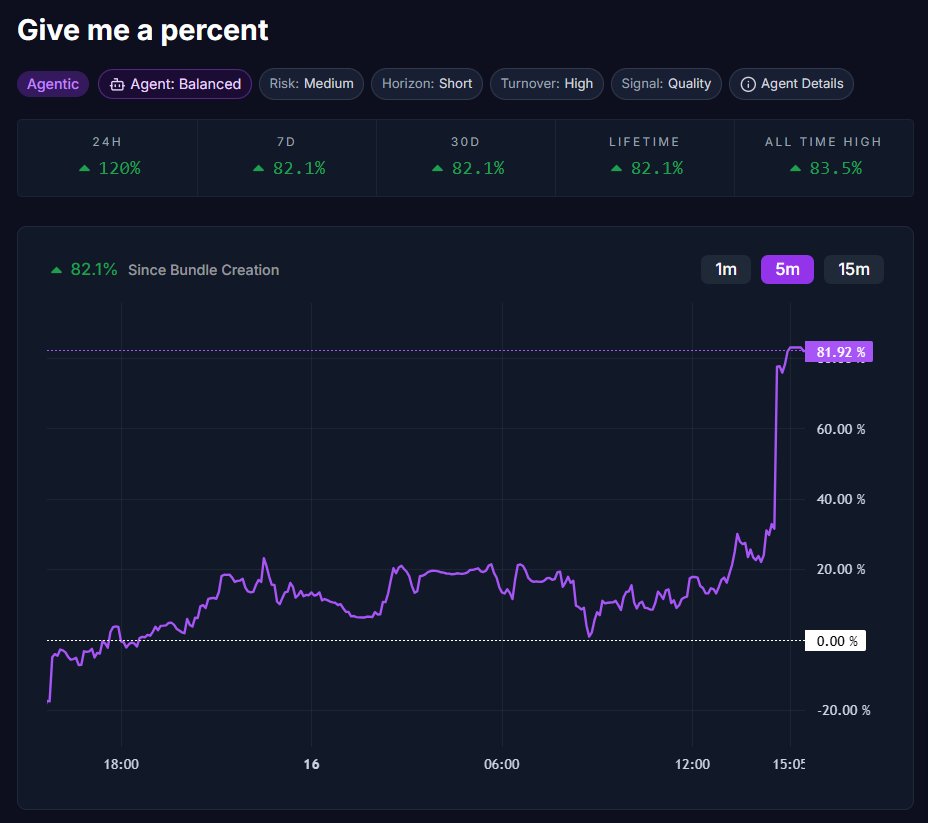Click the Lifetime 82.1% stat
Viewport: 928px width, 823px height.
click(x=645, y=158)
